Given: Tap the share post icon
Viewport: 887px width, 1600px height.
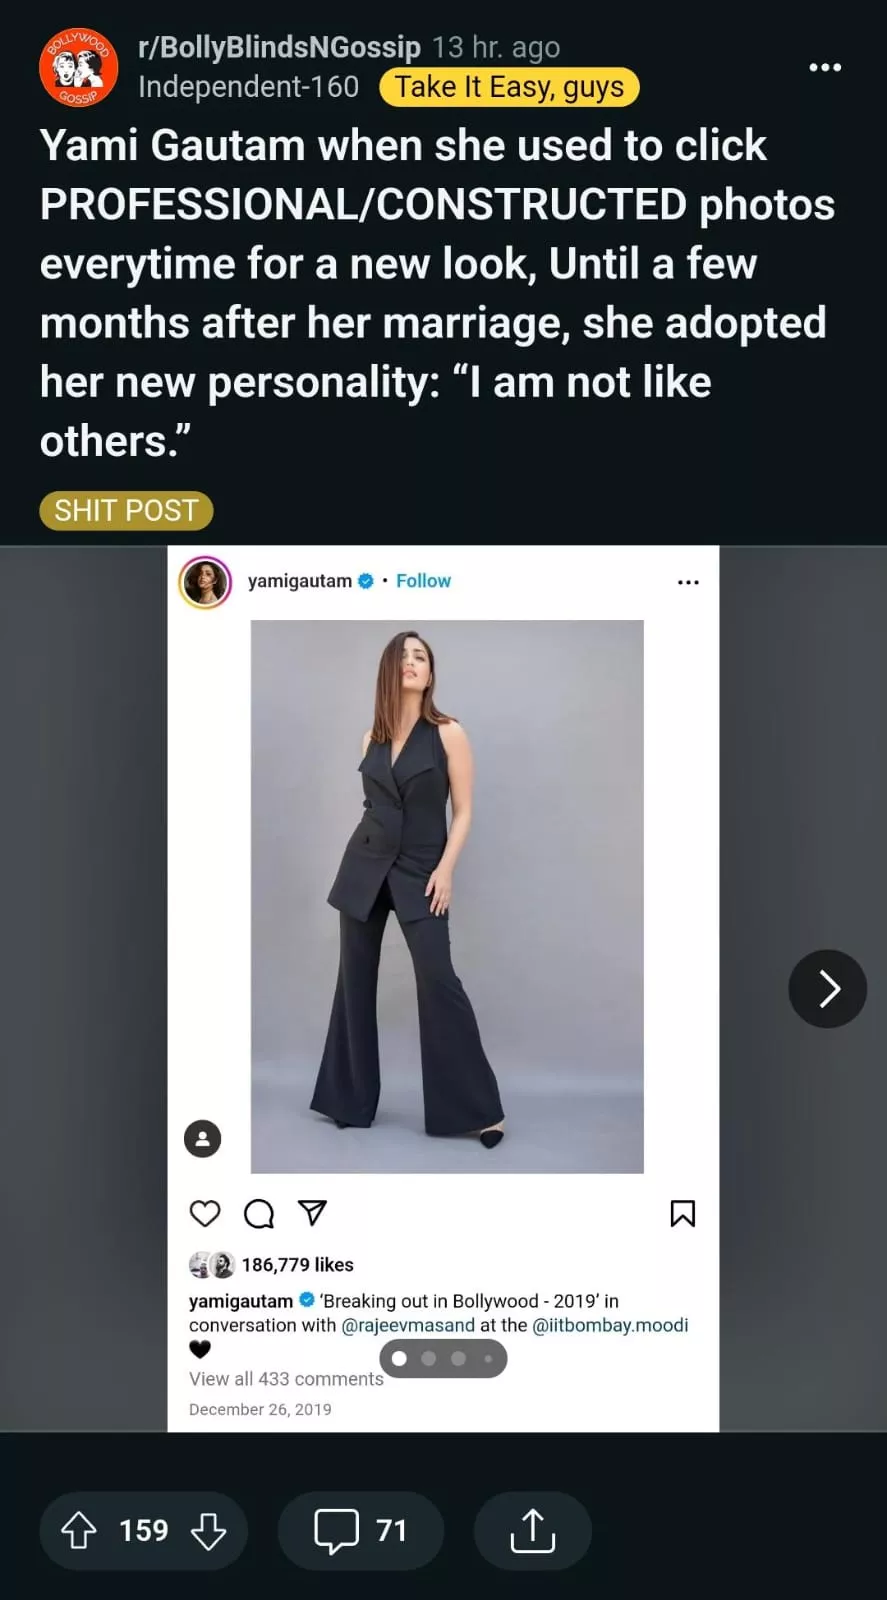Looking at the screenshot, I should [532, 1530].
